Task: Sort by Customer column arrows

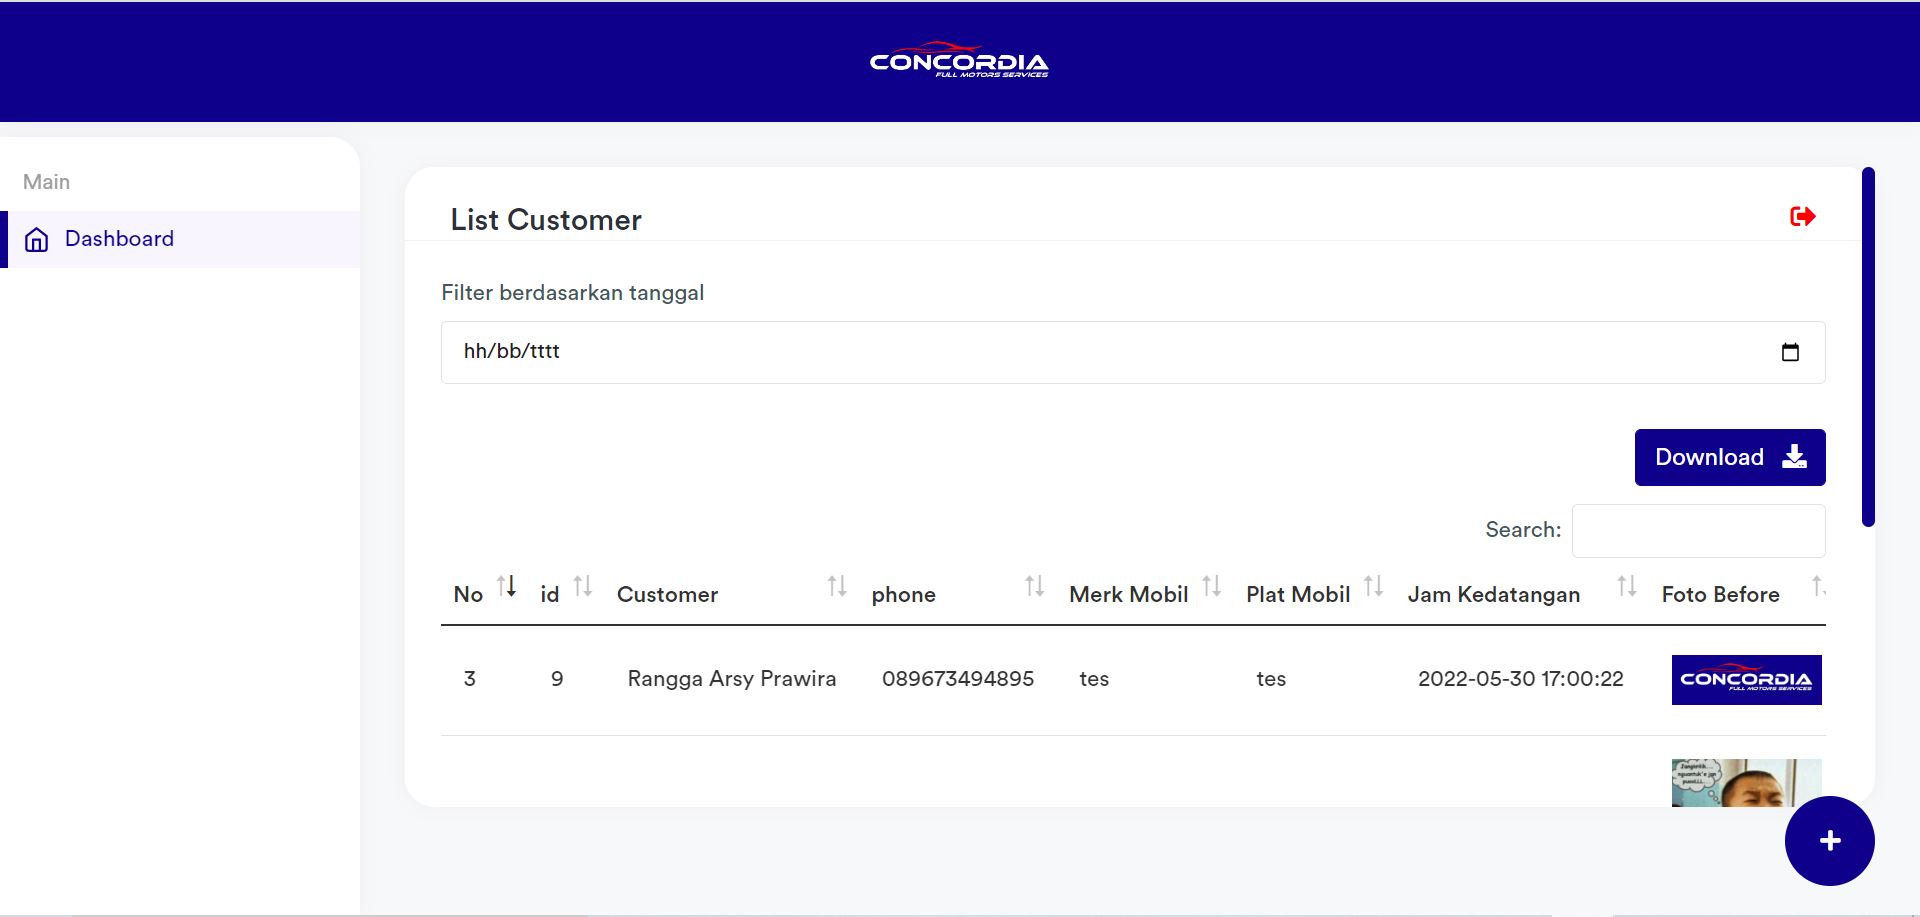Action: [837, 587]
